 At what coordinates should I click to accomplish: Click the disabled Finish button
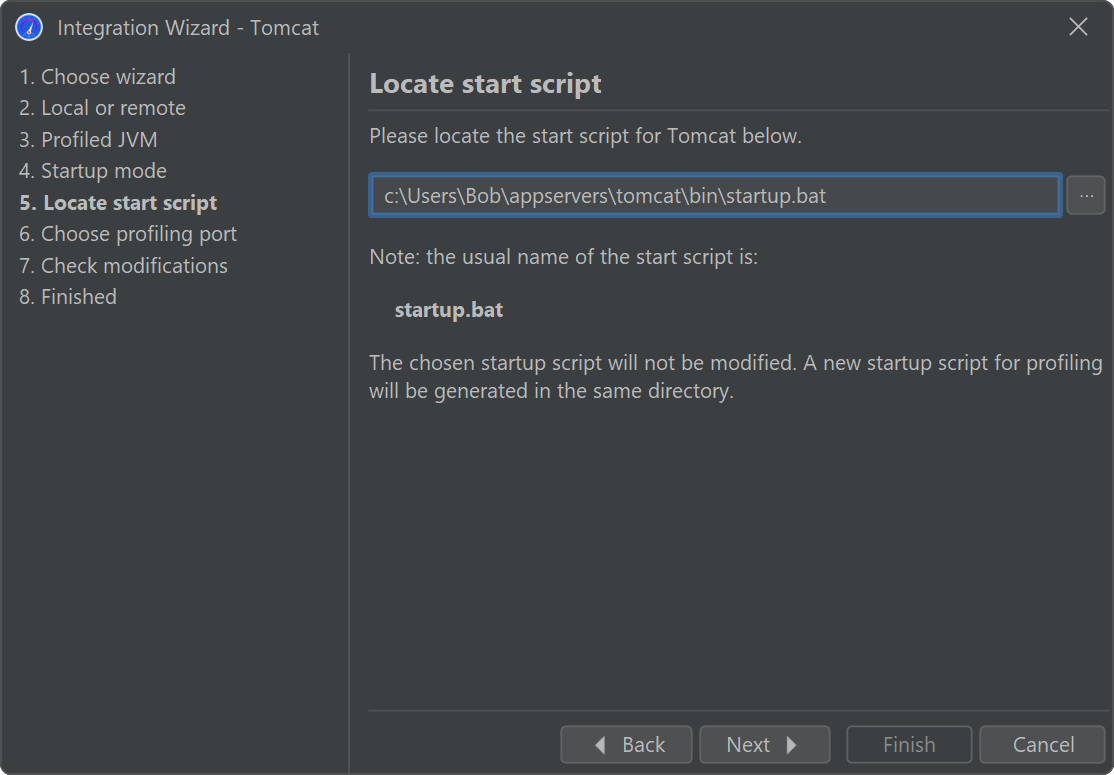(x=909, y=745)
